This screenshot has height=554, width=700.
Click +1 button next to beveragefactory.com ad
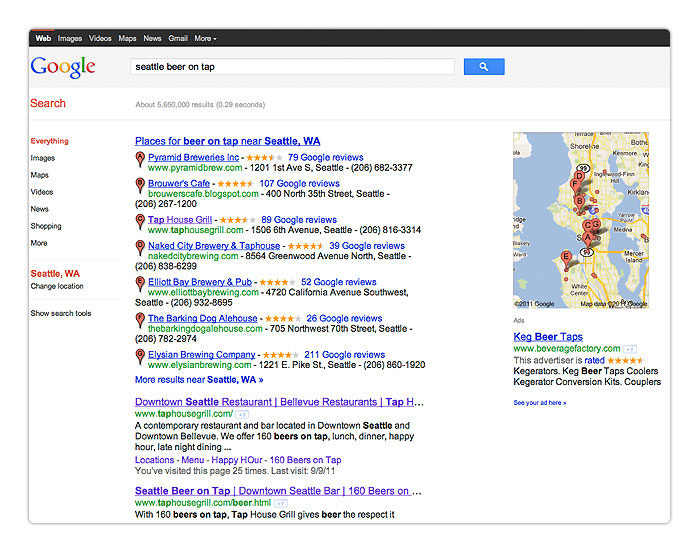tap(630, 349)
